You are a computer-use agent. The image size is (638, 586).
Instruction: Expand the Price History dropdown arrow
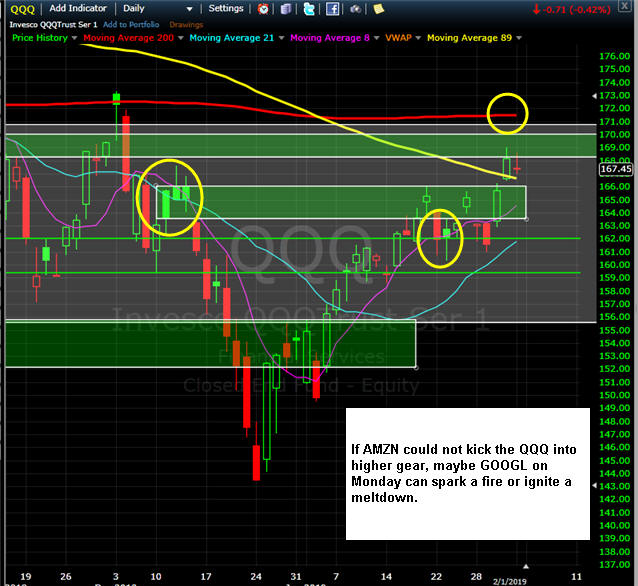click(x=74, y=38)
